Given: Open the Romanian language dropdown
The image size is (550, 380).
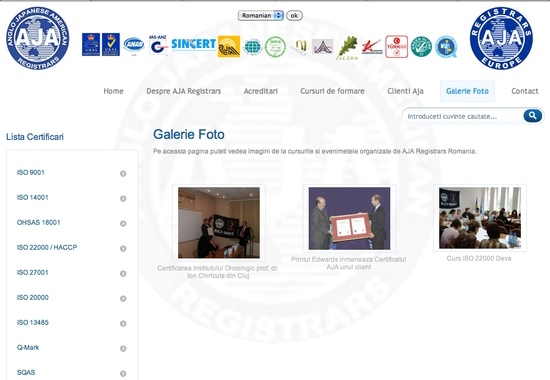Looking at the screenshot, I should click(x=261, y=15).
